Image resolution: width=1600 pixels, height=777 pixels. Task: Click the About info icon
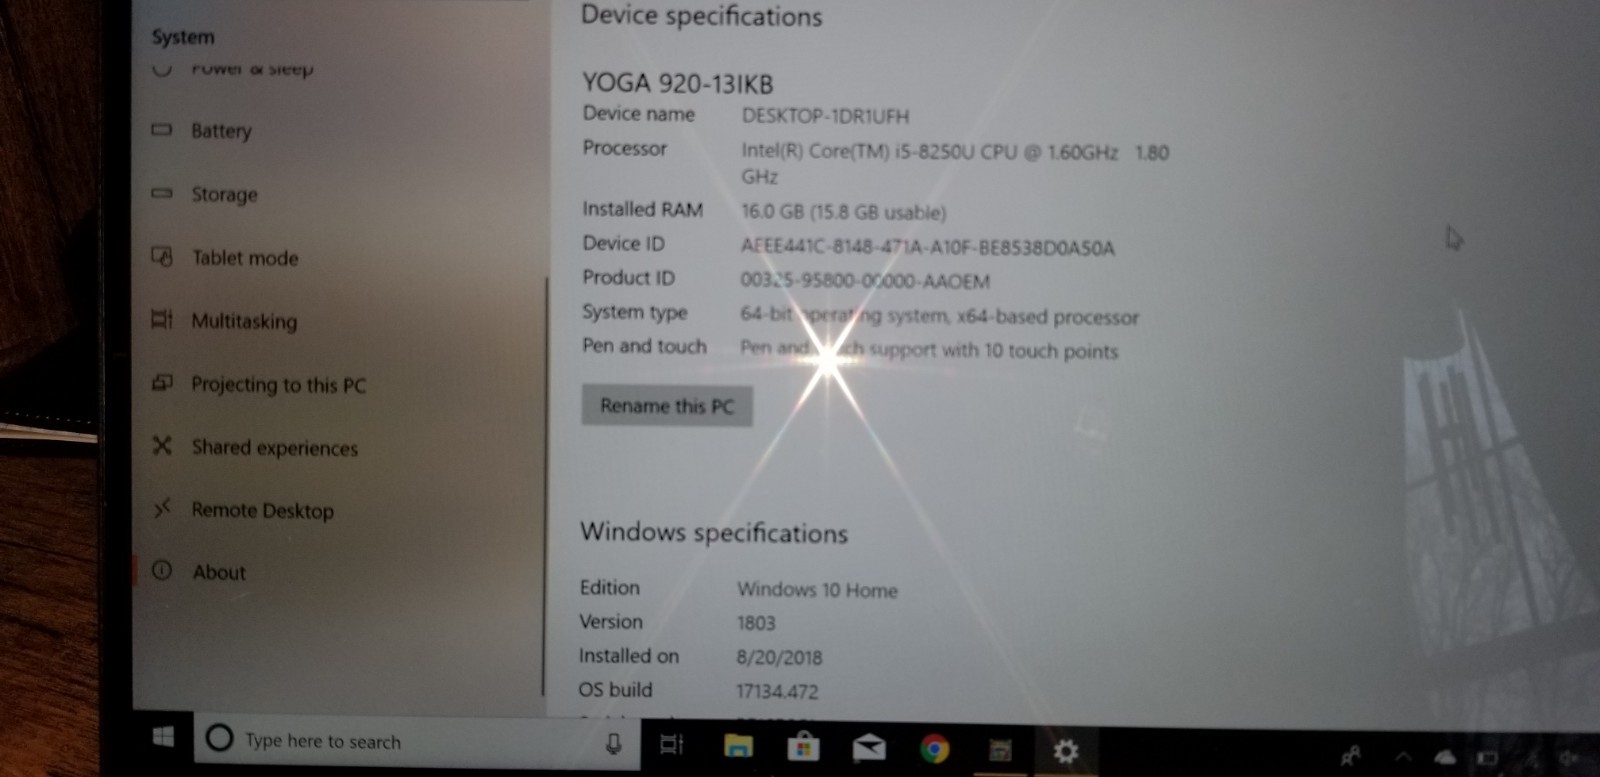point(161,571)
